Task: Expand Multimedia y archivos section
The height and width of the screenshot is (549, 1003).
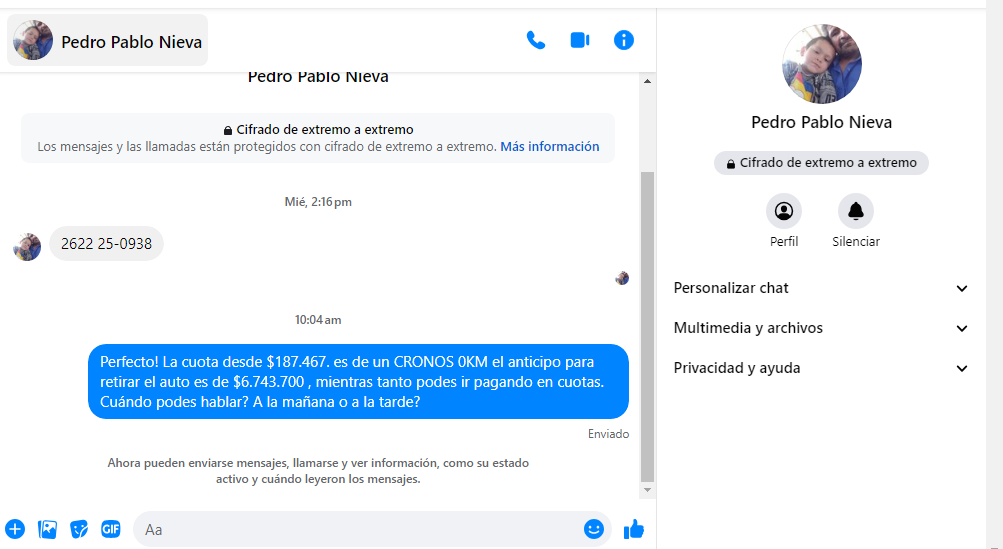Action: [821, 328]
